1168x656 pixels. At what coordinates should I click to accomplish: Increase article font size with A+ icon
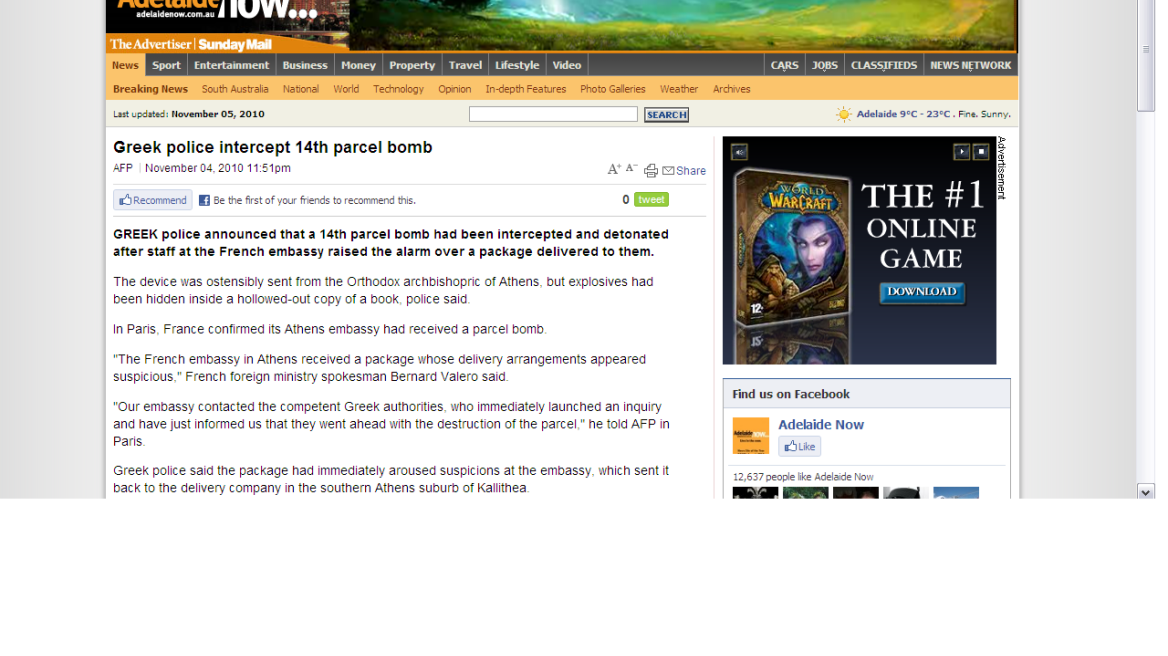click(x=614, y=170)
